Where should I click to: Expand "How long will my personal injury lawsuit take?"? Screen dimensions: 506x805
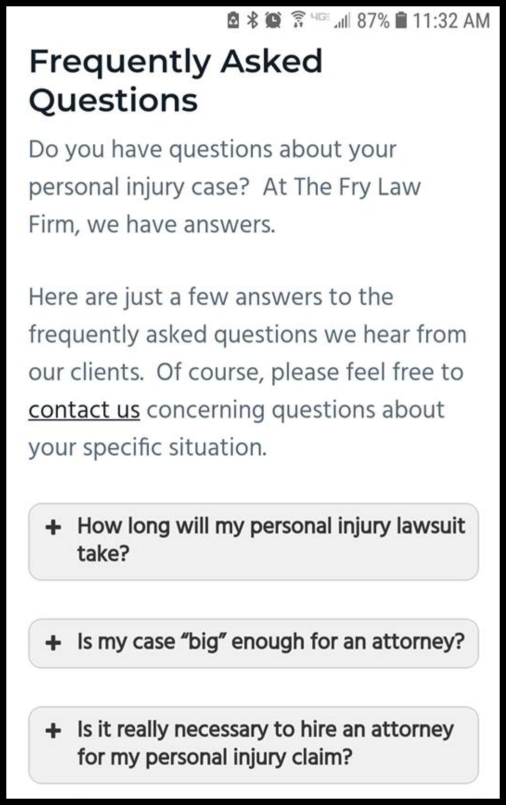pos(254,542)
